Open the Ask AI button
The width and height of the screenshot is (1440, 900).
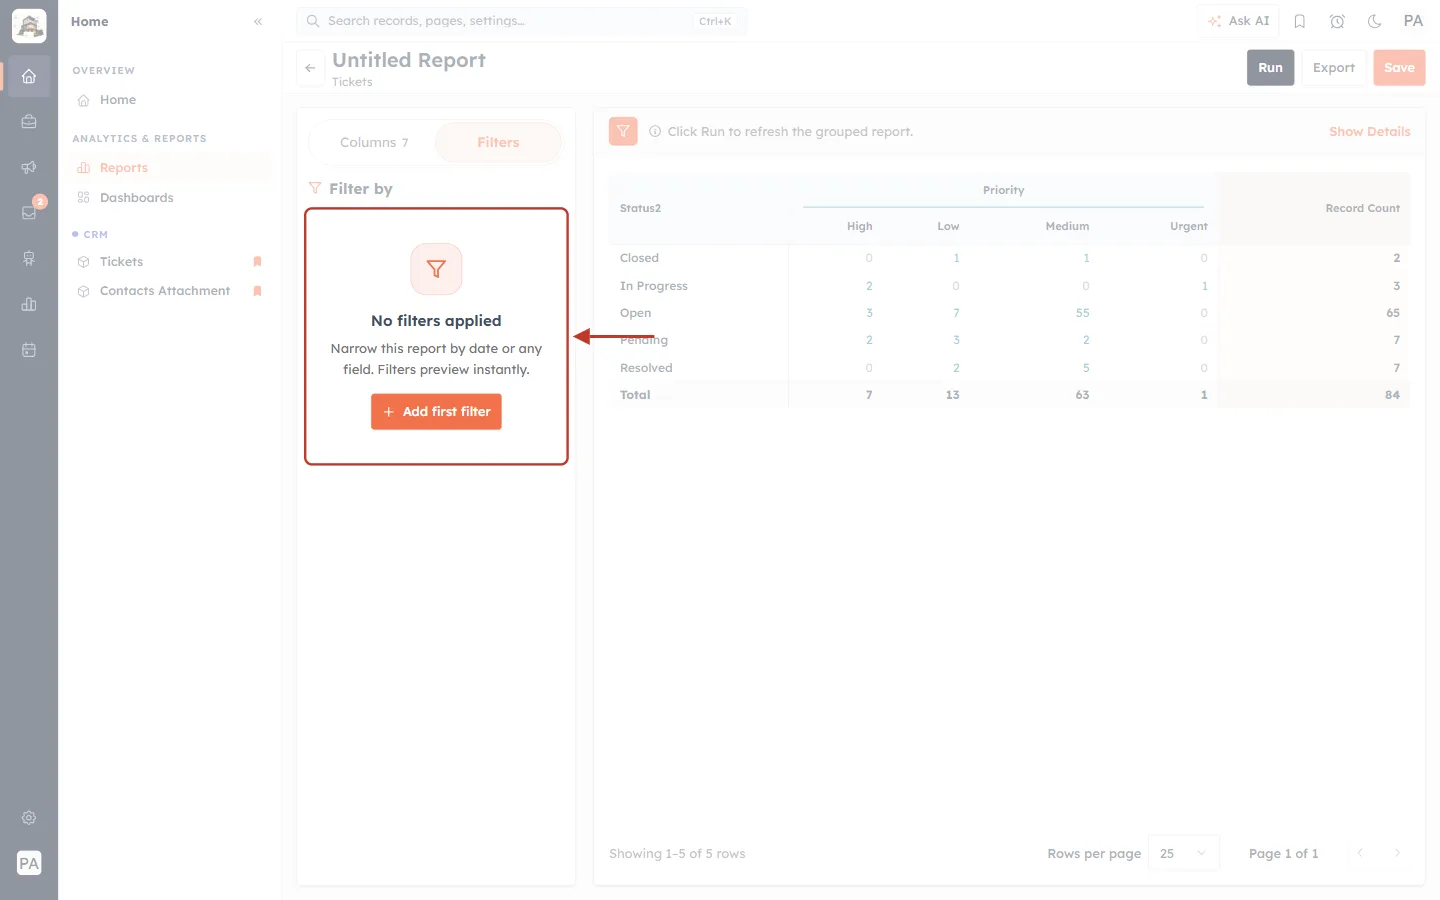click(1239, 21)
